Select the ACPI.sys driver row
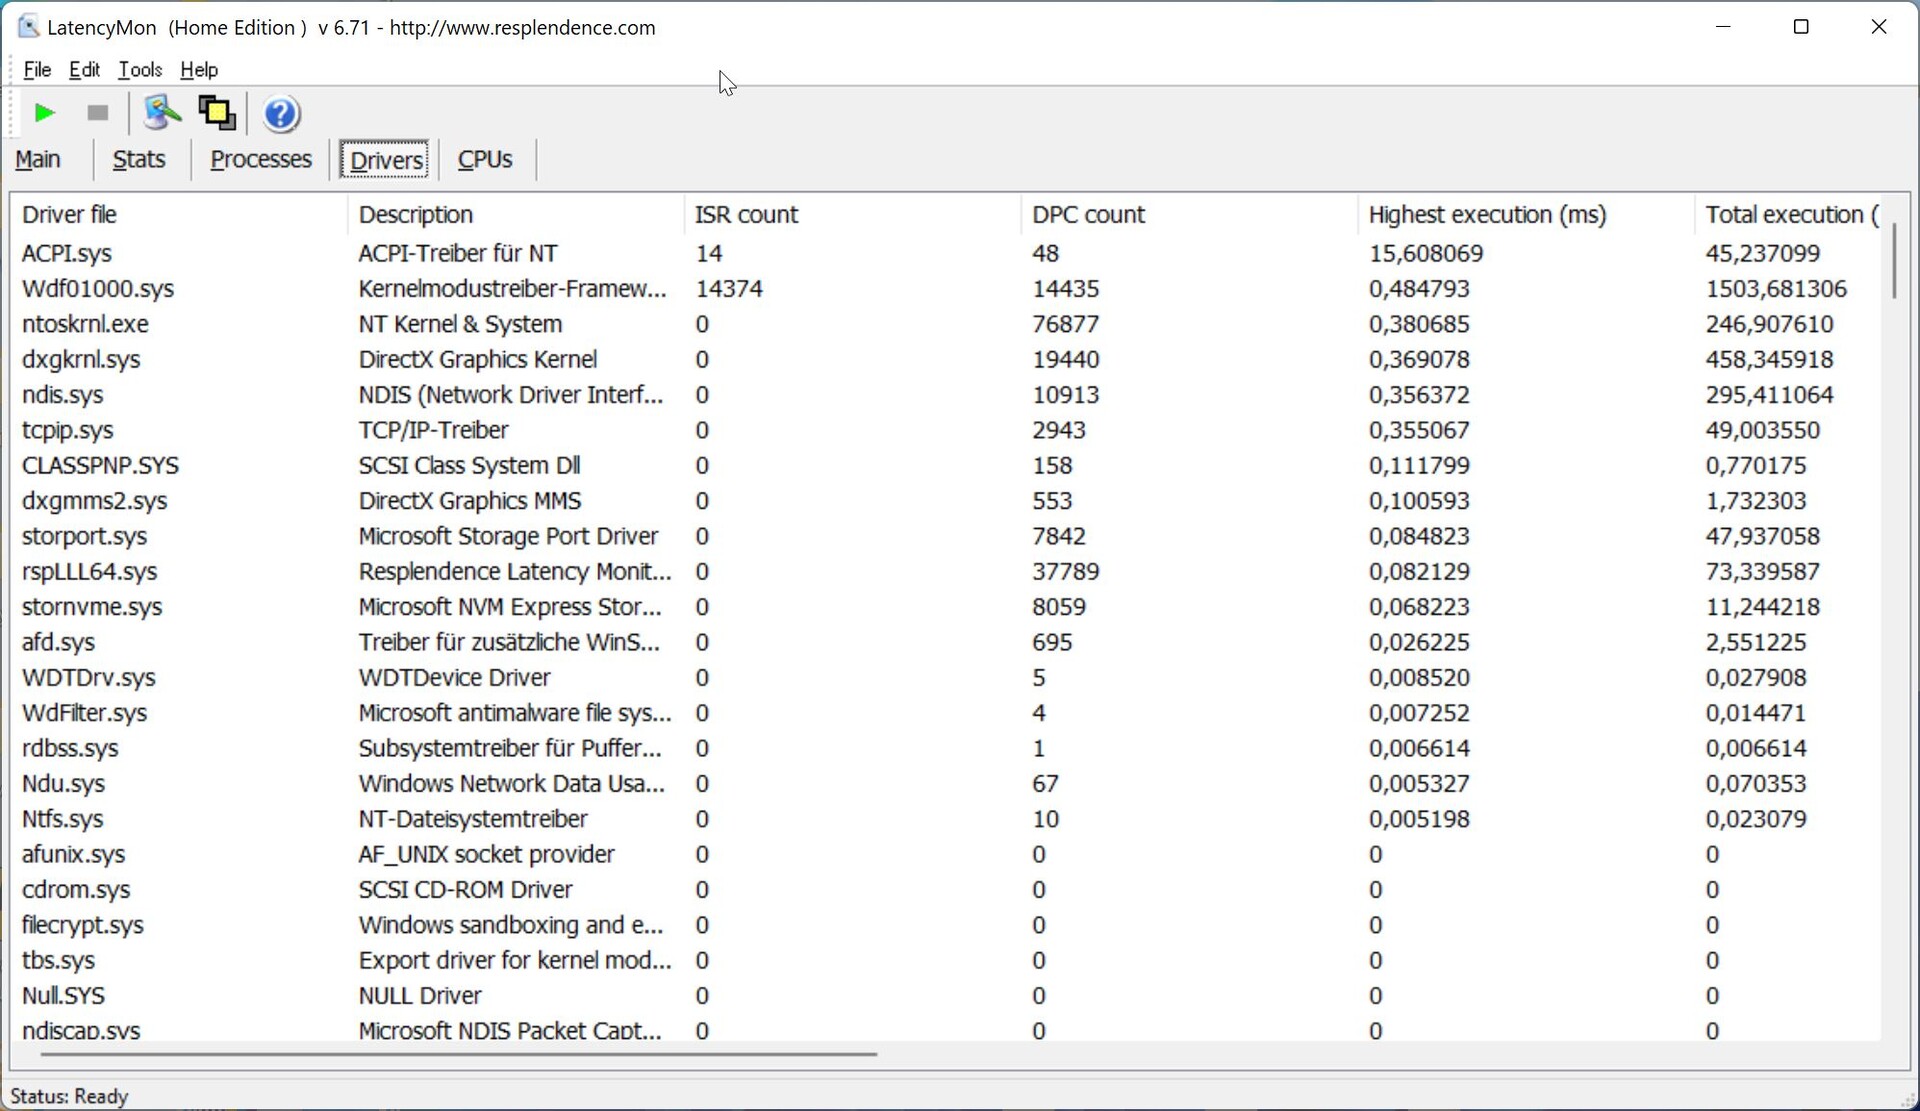Viewport: 1920px width, 1111px height. pyautogui.click(x=67, y=254)
